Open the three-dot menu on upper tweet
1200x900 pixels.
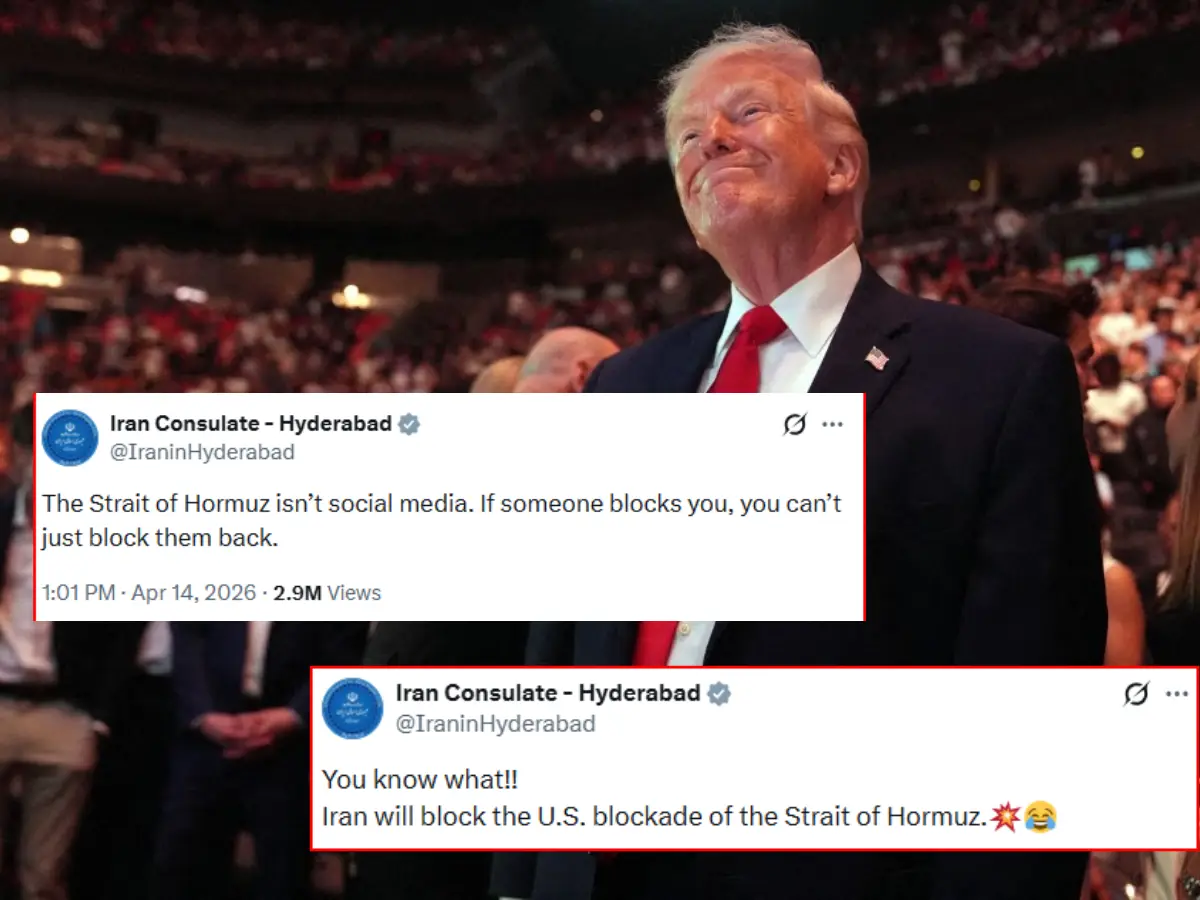point(832,425)
